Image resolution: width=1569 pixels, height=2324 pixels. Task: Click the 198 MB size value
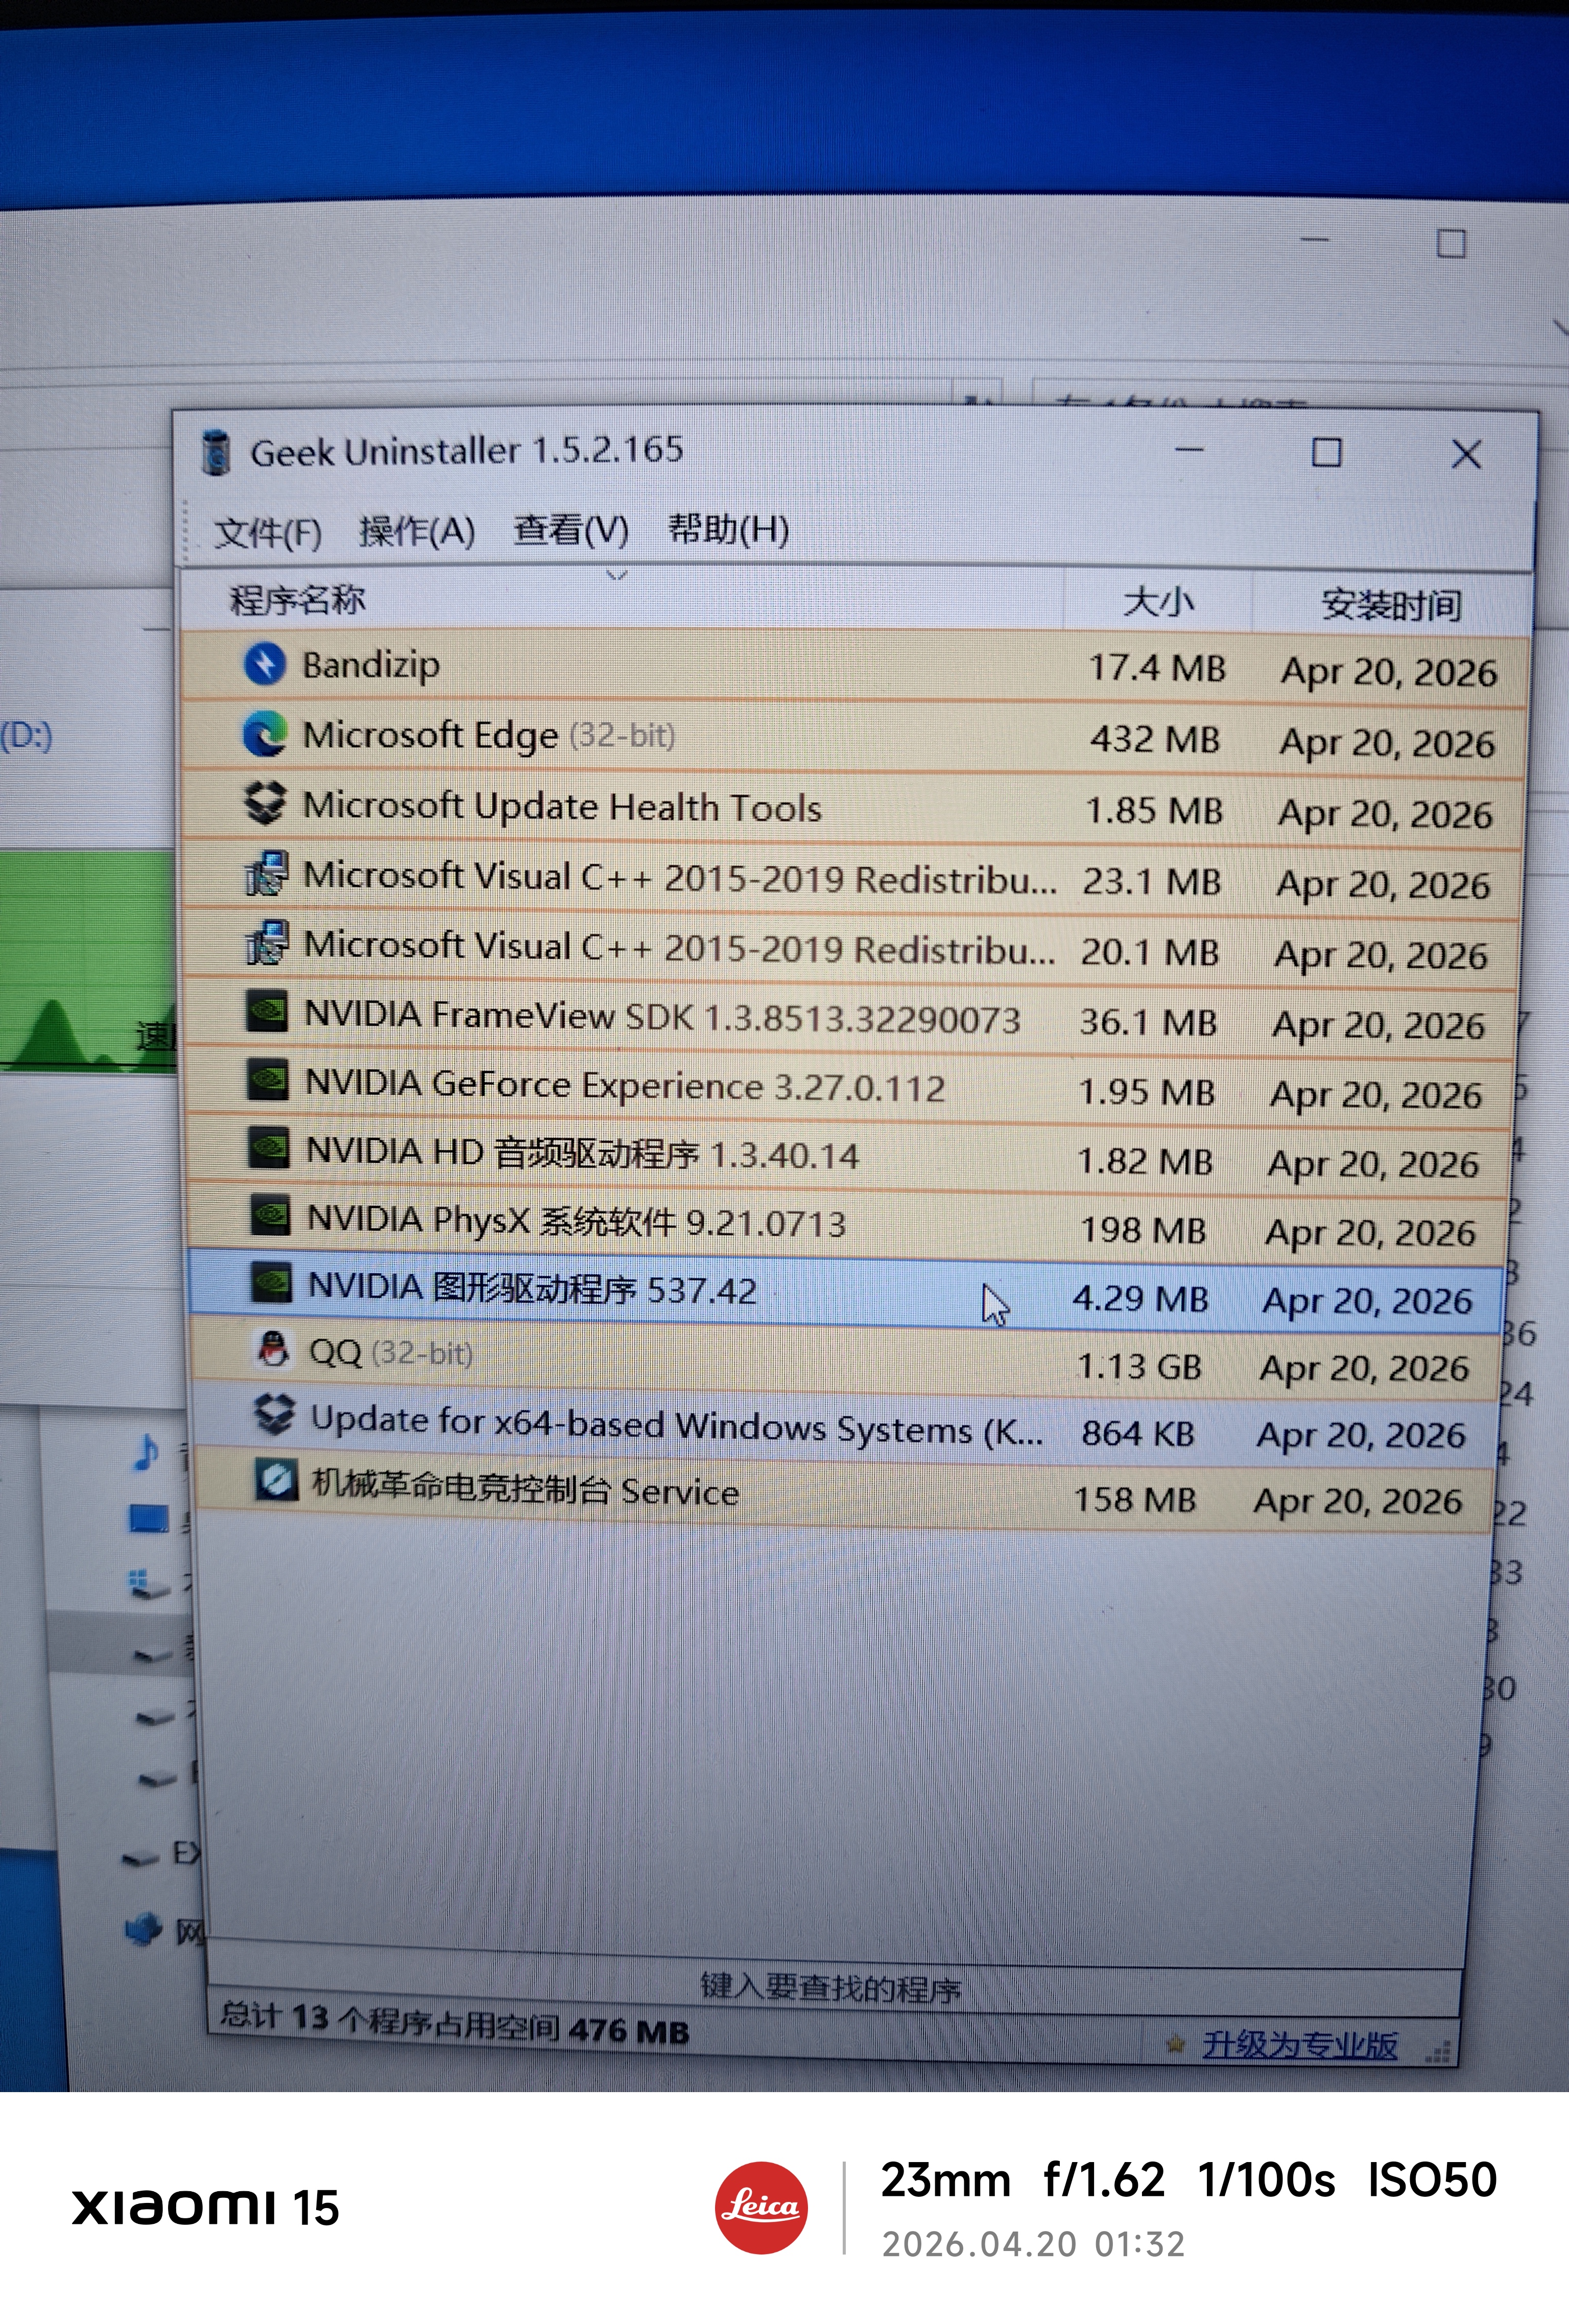(1143, 1230)
